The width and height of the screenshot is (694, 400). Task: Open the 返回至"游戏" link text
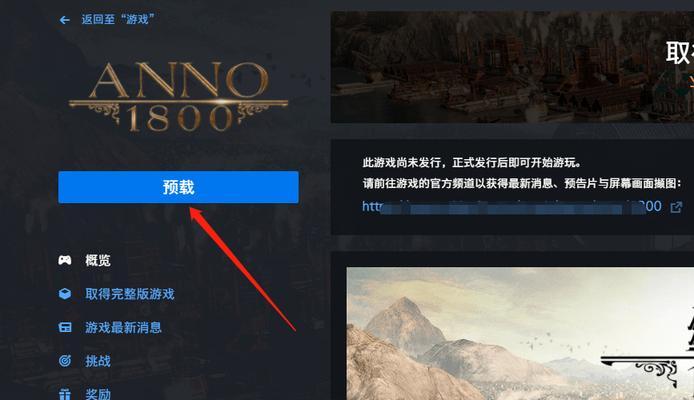tap(118, 19)
